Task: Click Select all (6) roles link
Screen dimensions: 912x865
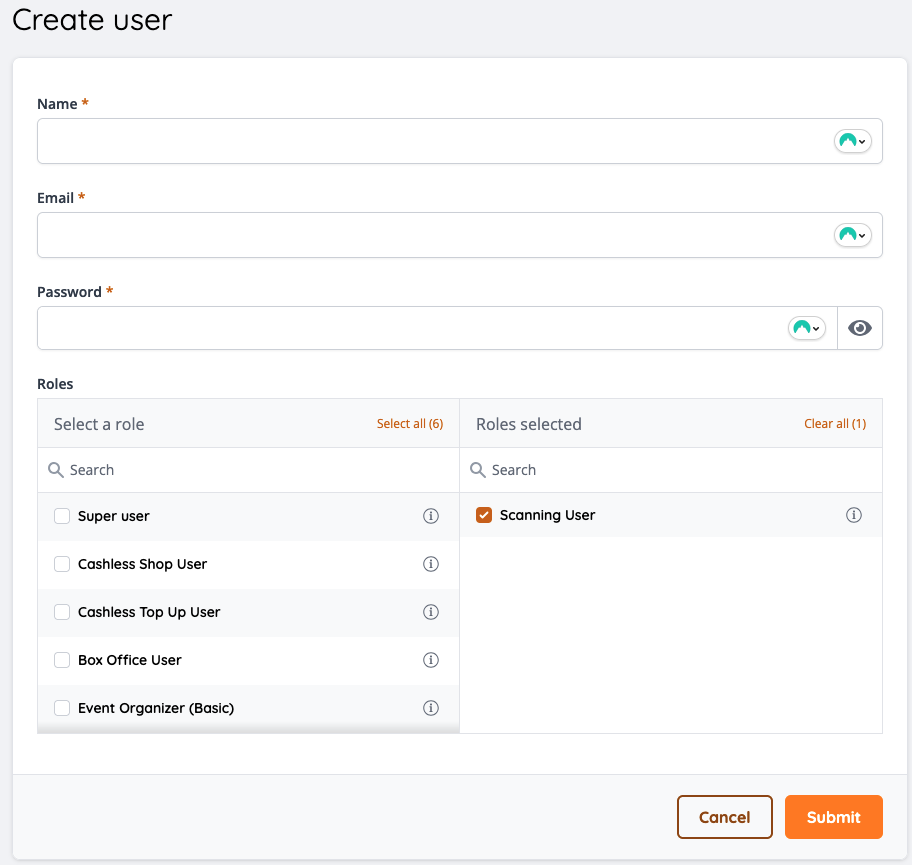Action: (409, 424)
